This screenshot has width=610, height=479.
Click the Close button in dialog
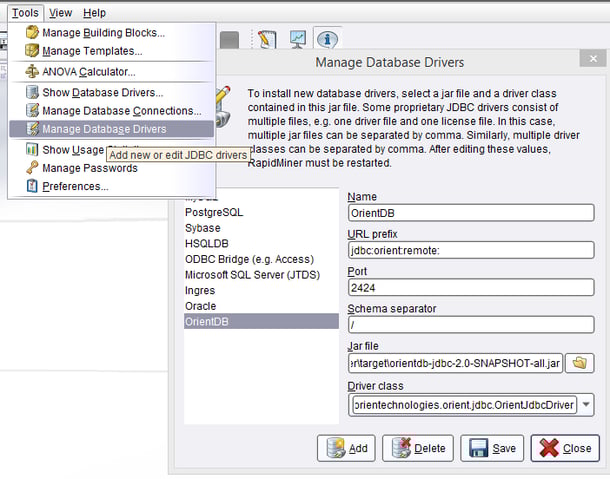[565, 448]
